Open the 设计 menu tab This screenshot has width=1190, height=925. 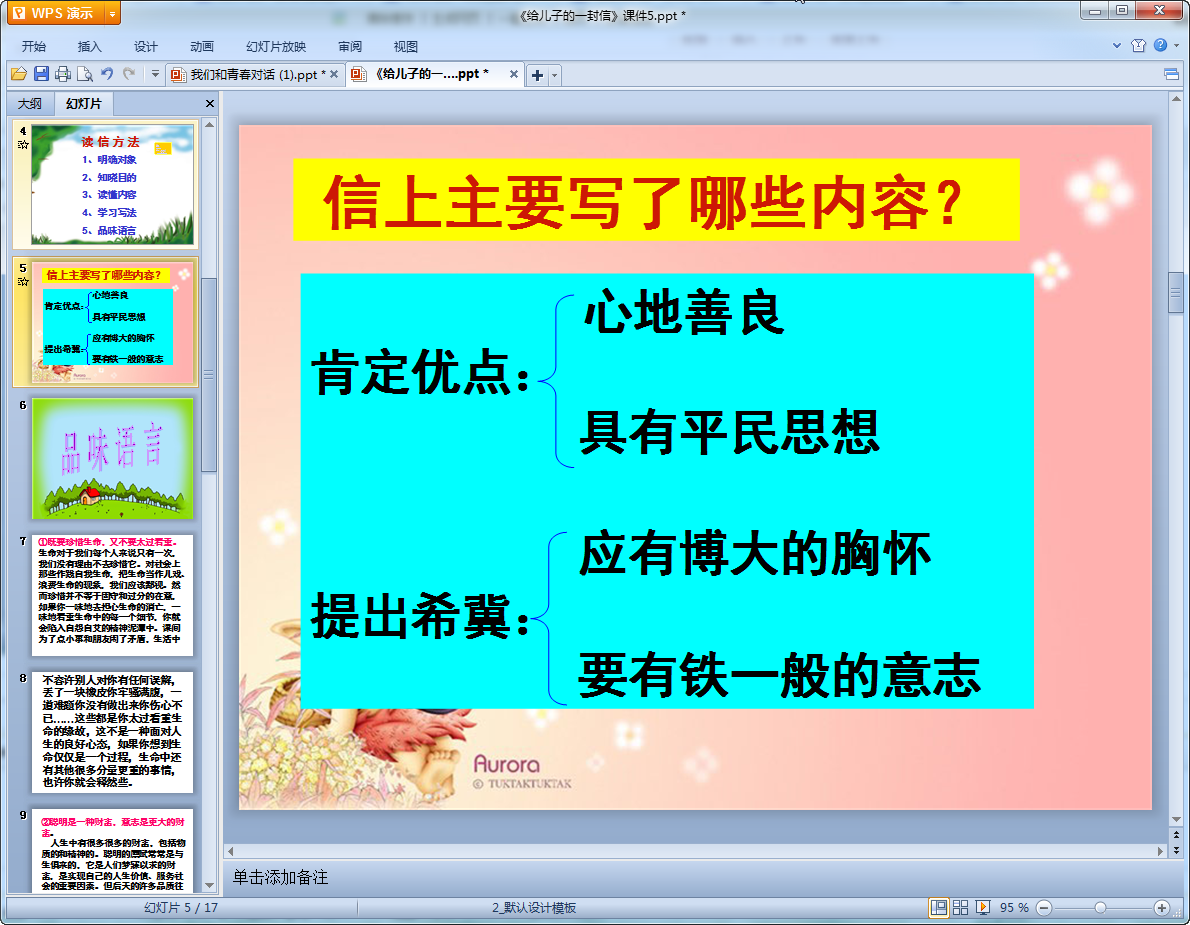point(146,46)
